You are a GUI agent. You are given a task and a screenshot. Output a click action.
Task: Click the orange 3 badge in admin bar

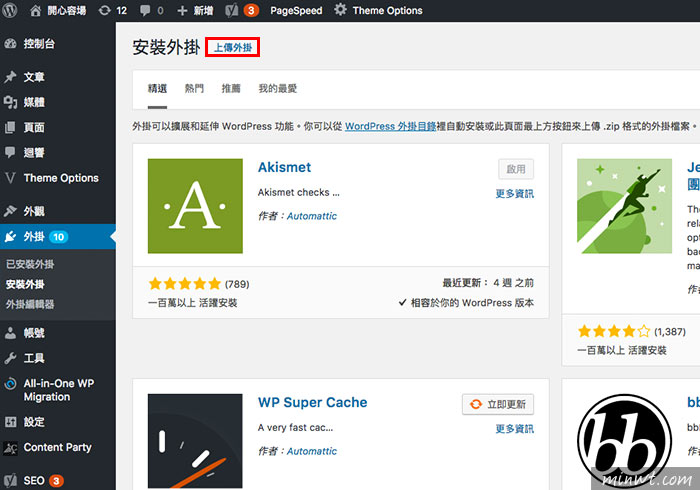[251, 10]
